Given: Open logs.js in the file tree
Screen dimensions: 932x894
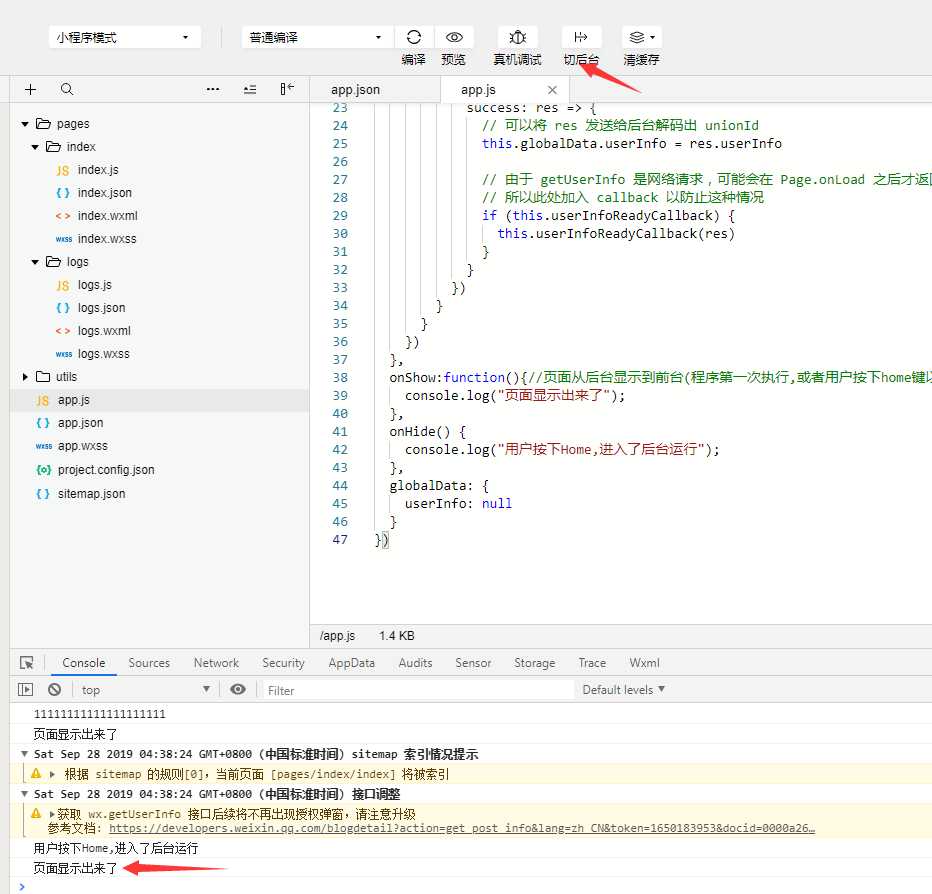Looking at the screenshot, I should 95,285.
